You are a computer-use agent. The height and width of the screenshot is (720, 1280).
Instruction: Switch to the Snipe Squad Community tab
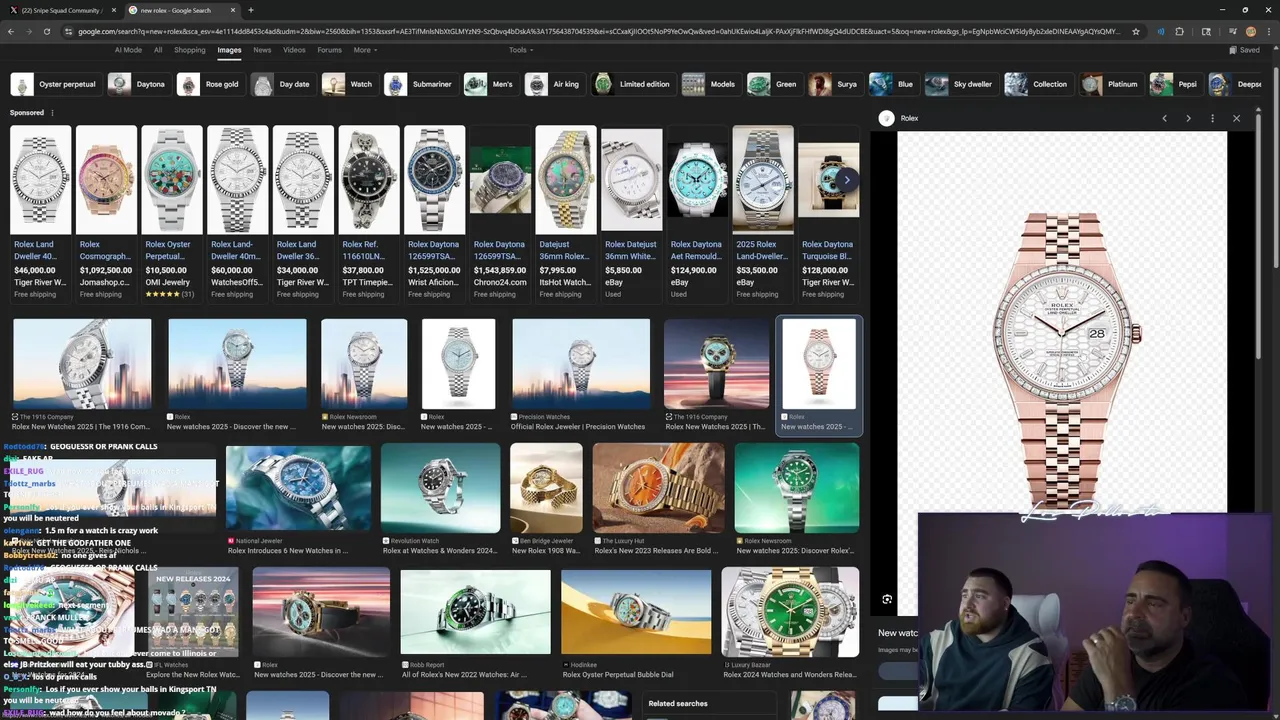tap(62, 10)
